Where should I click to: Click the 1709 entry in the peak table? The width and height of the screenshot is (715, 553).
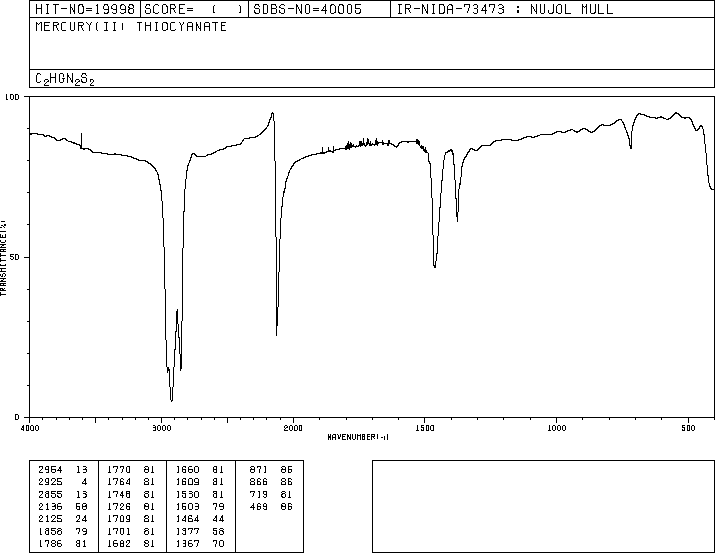[119, 519]
